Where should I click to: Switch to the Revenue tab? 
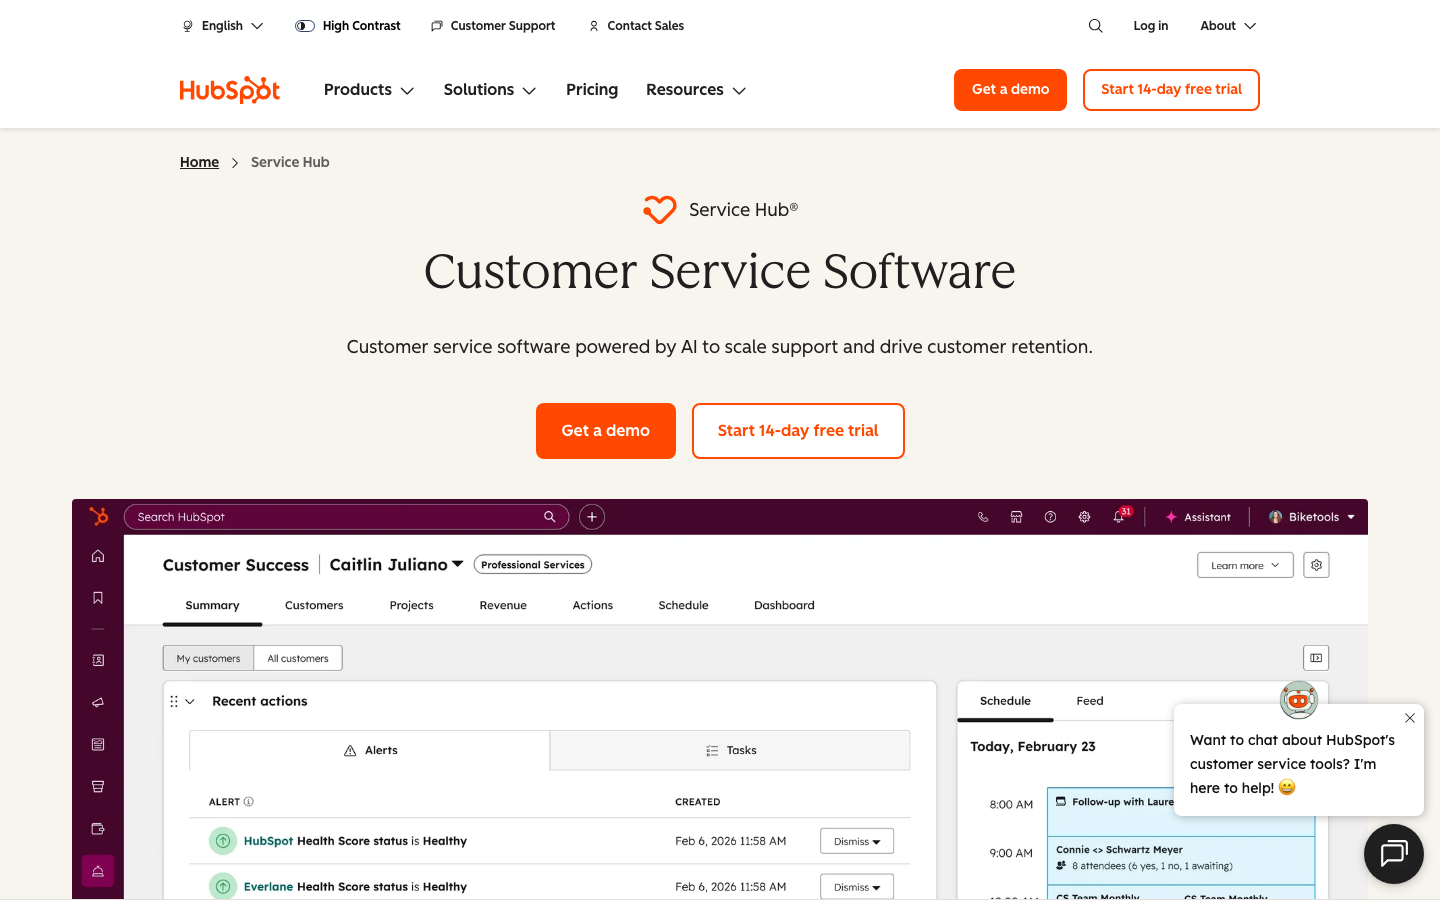[x=503, y=605]
